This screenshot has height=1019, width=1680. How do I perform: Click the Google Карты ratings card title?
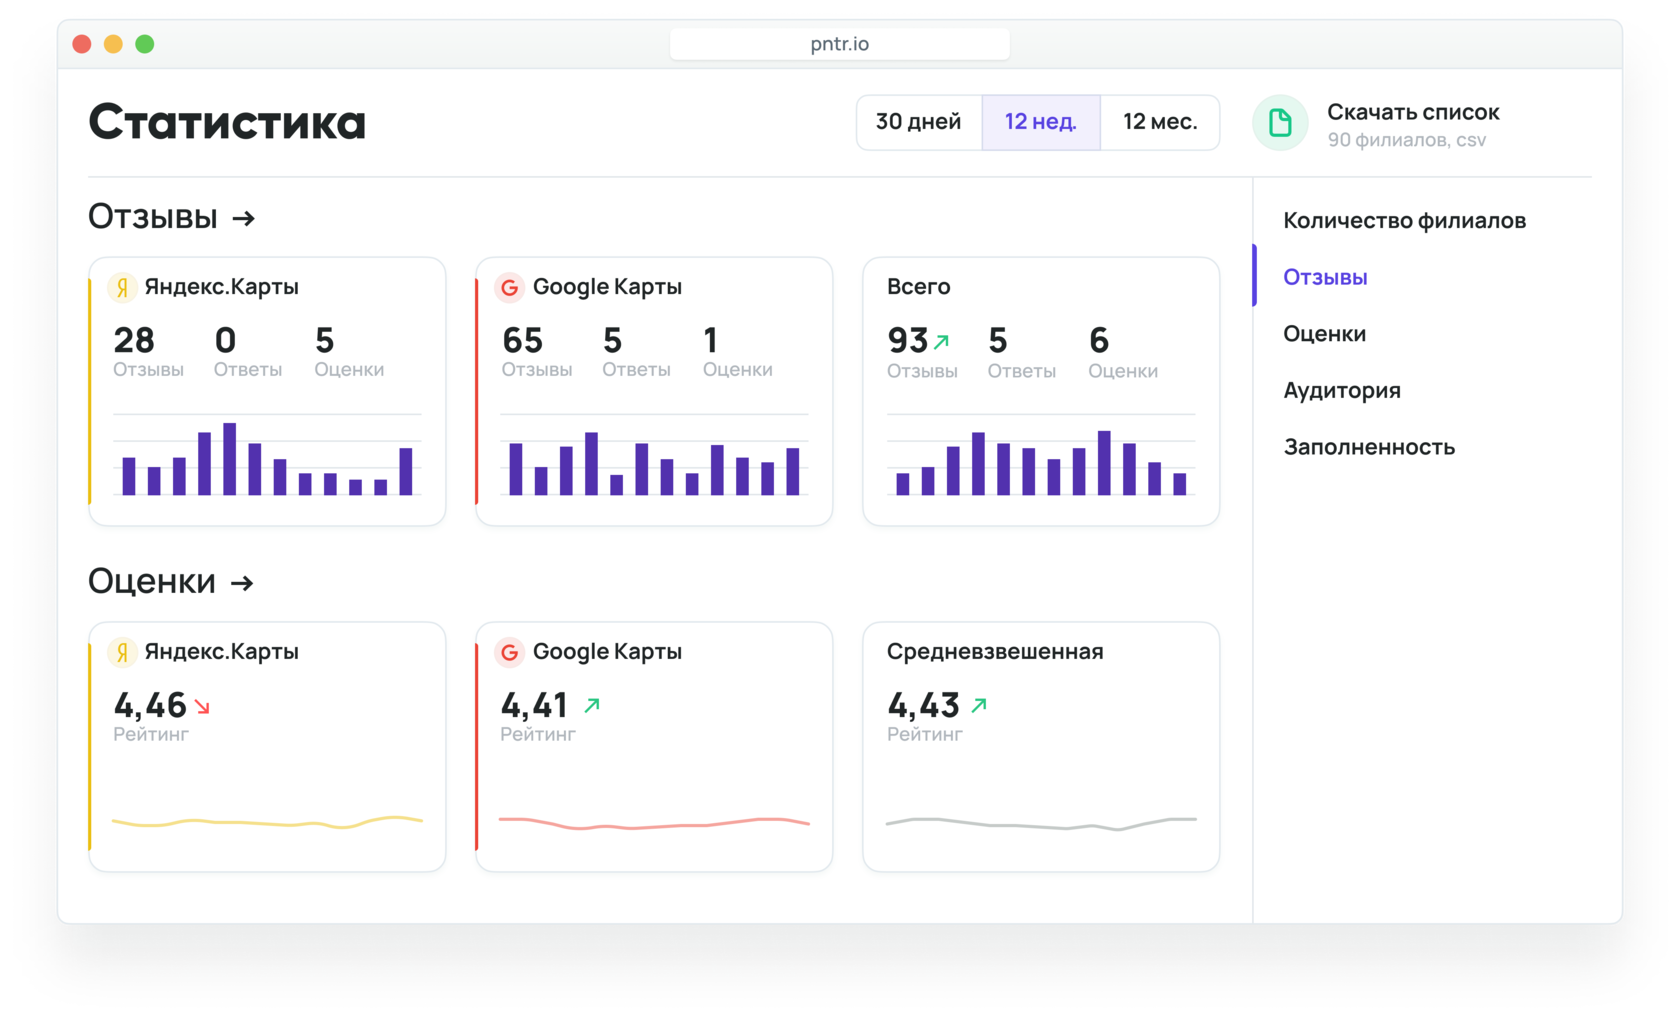[x=607, y=652]
